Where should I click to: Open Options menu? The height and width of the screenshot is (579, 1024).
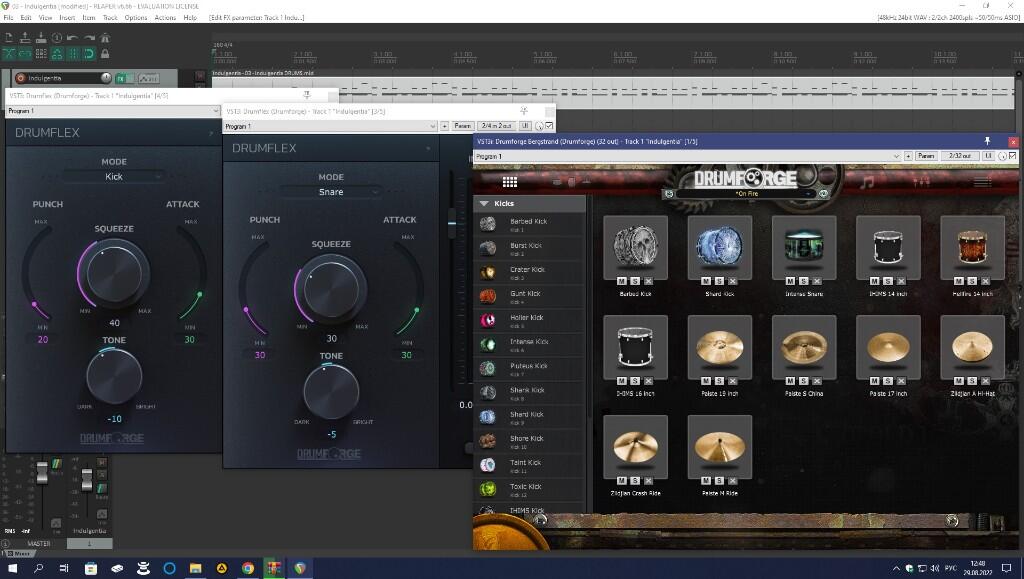click(135, 18)
